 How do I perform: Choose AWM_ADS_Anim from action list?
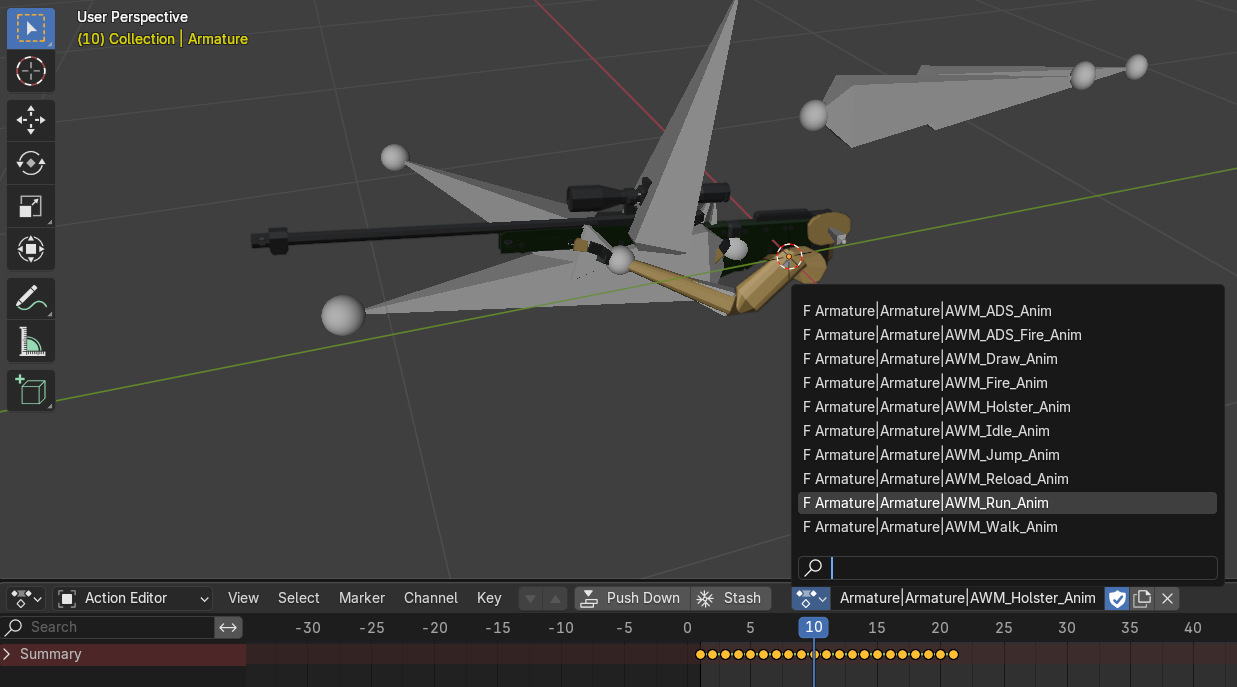[1007, 311]
